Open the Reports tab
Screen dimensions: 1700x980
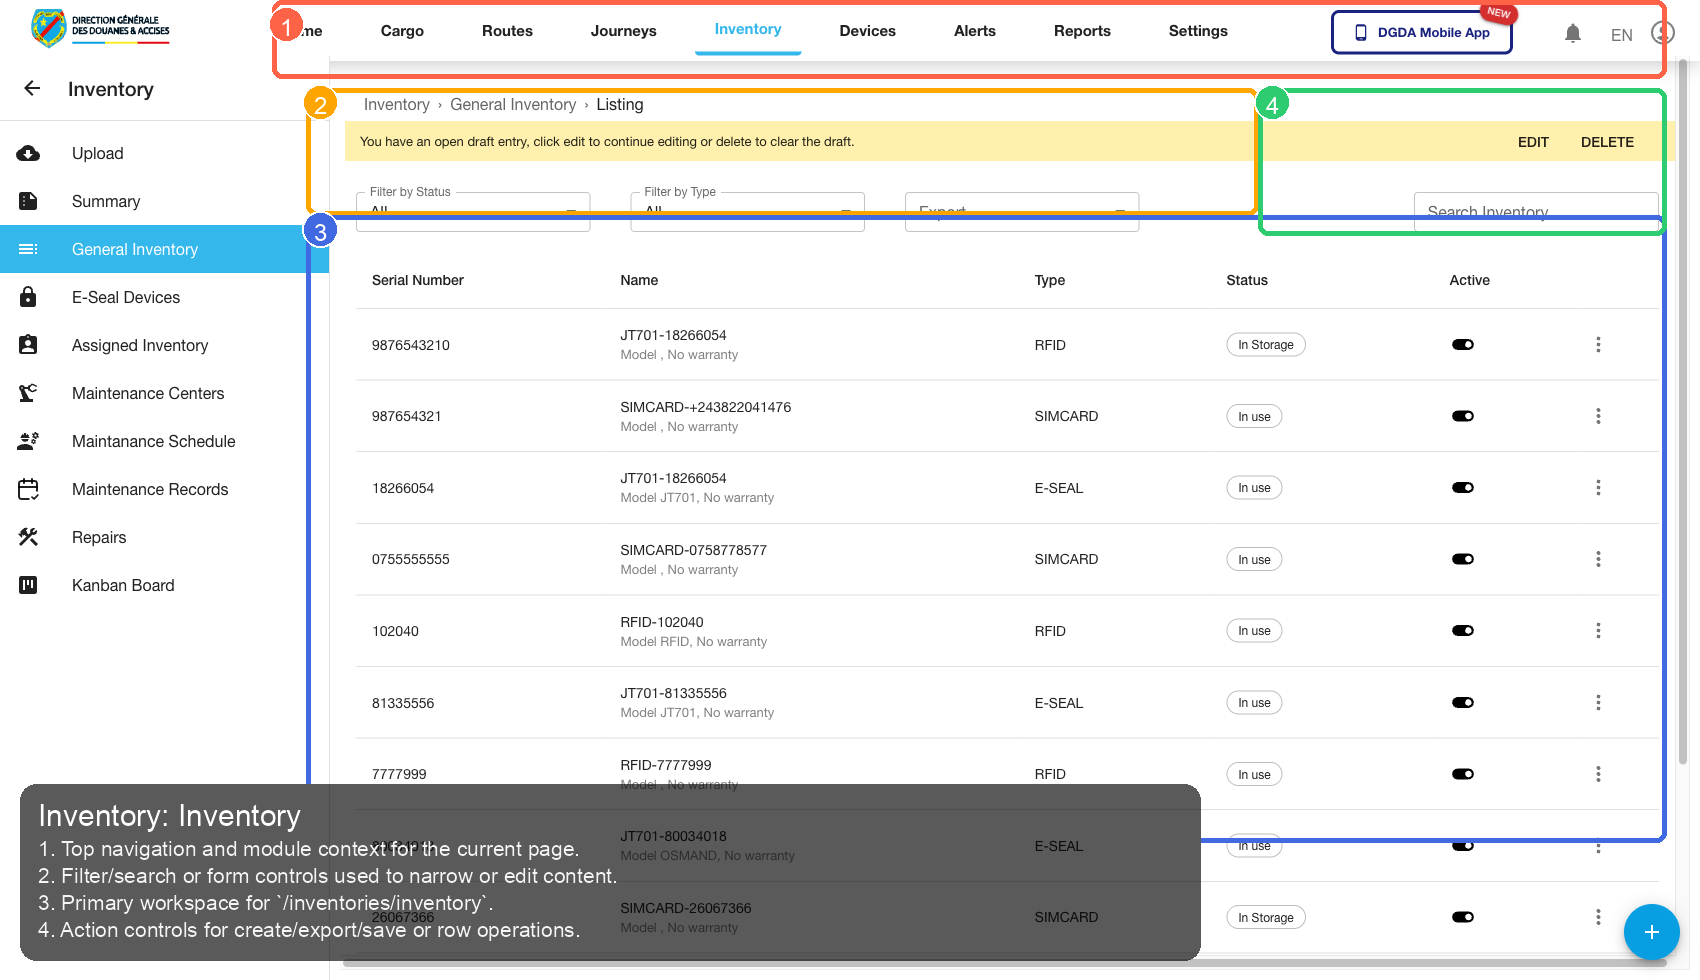pos(1081,31)
